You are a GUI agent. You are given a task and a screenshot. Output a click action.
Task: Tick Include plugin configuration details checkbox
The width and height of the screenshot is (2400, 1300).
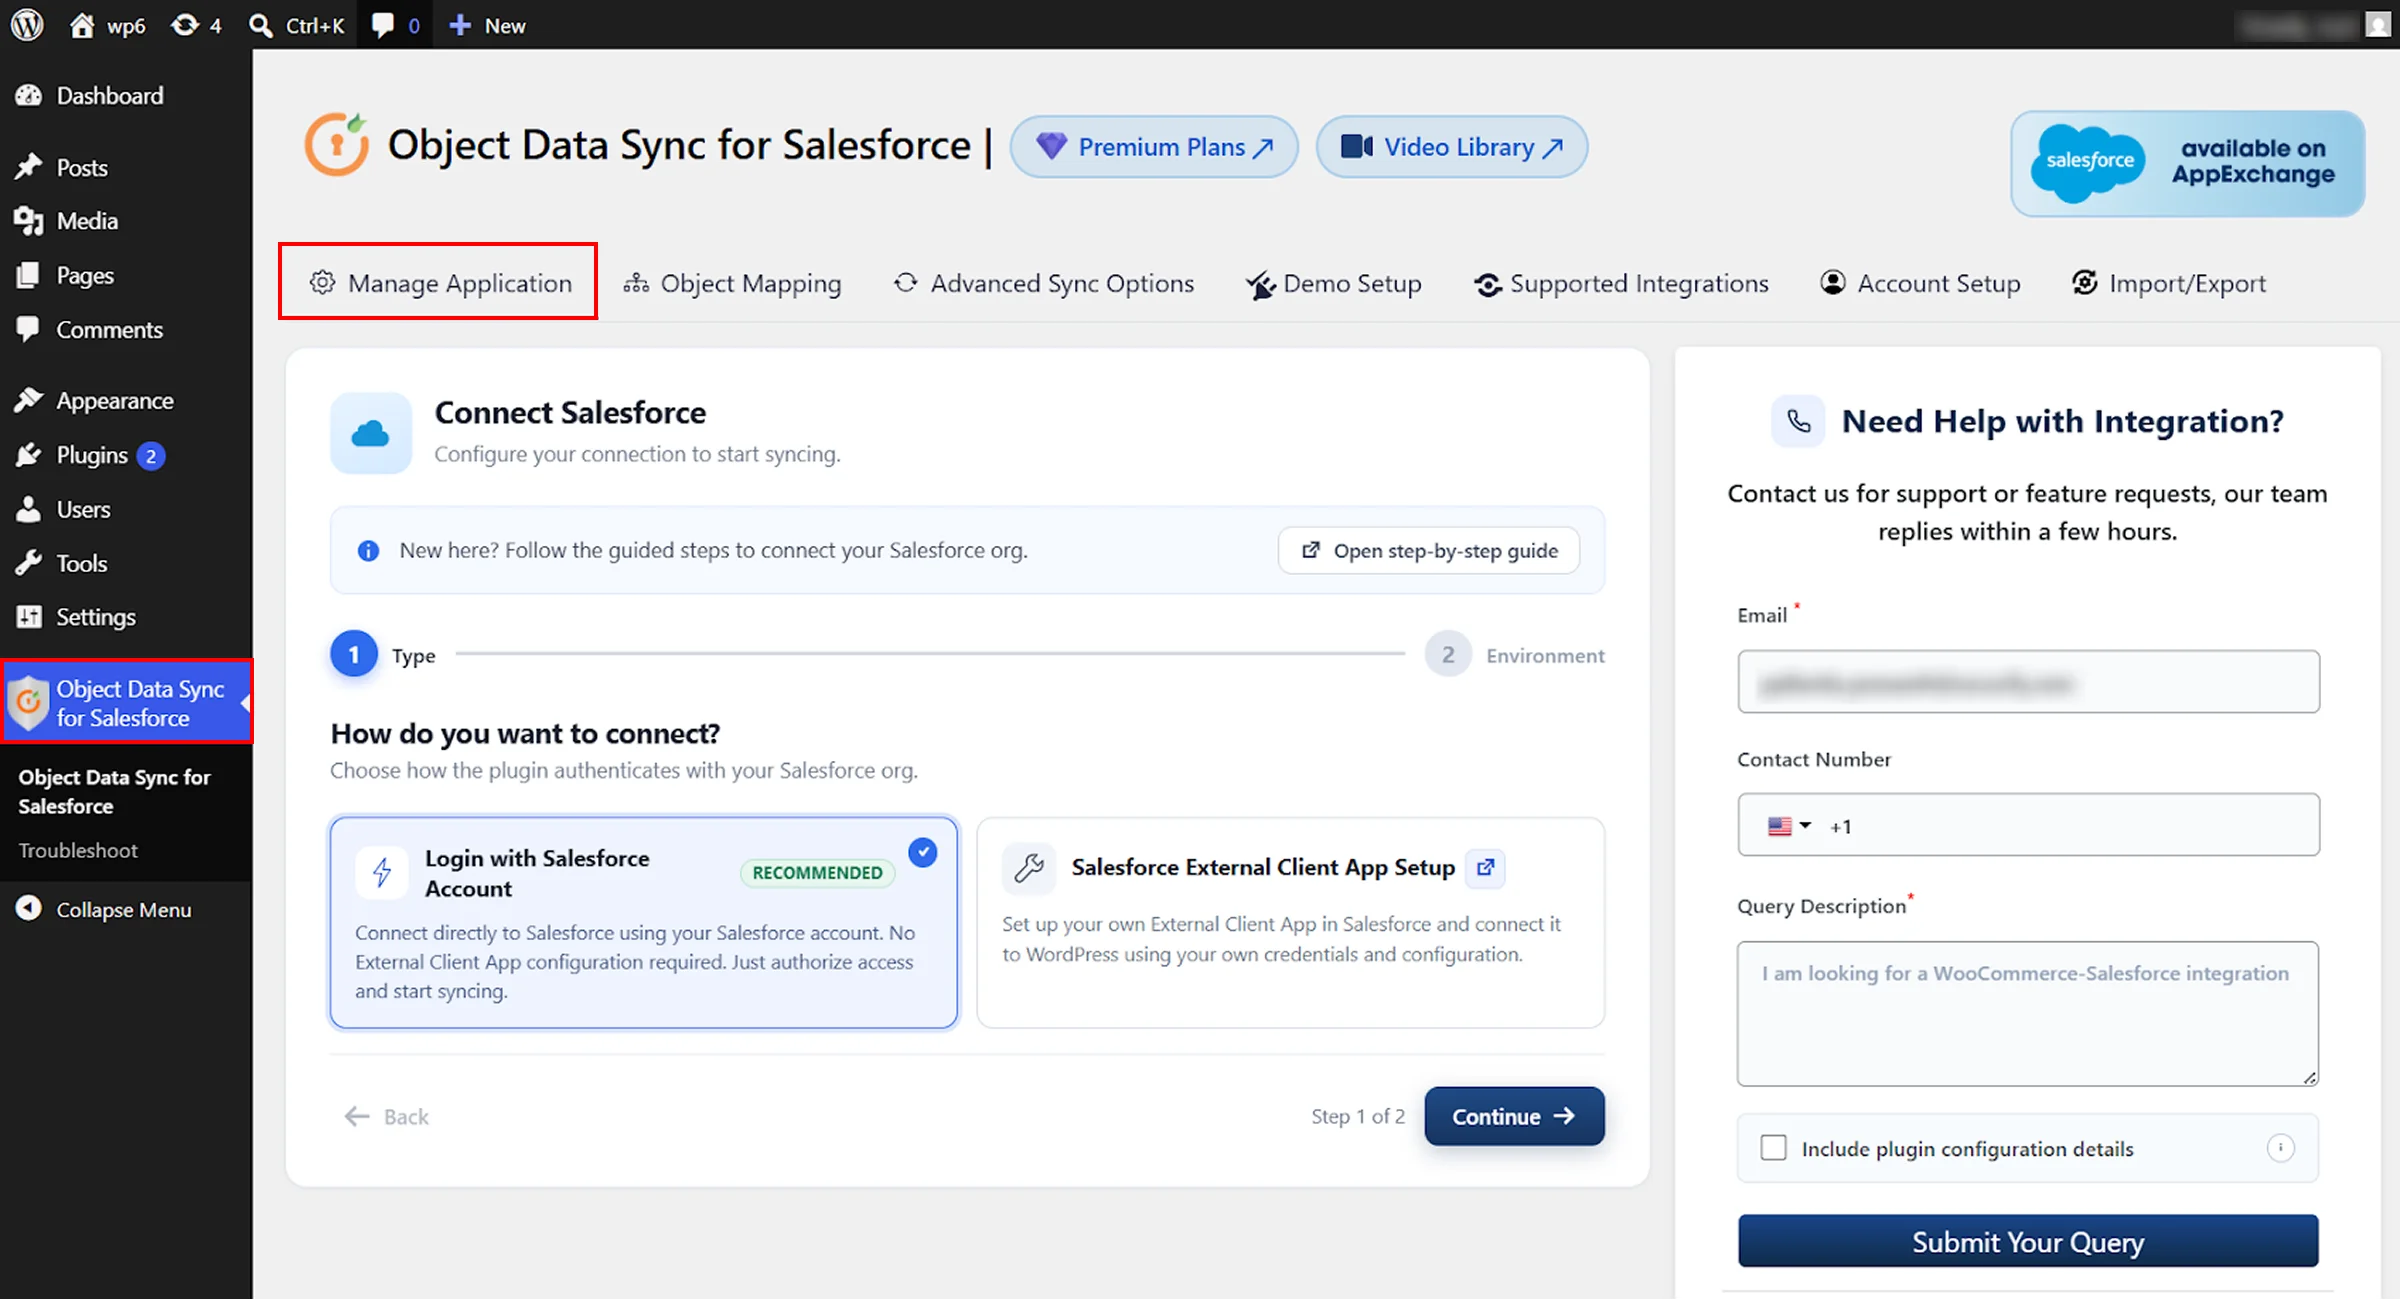(1773, 1147)
